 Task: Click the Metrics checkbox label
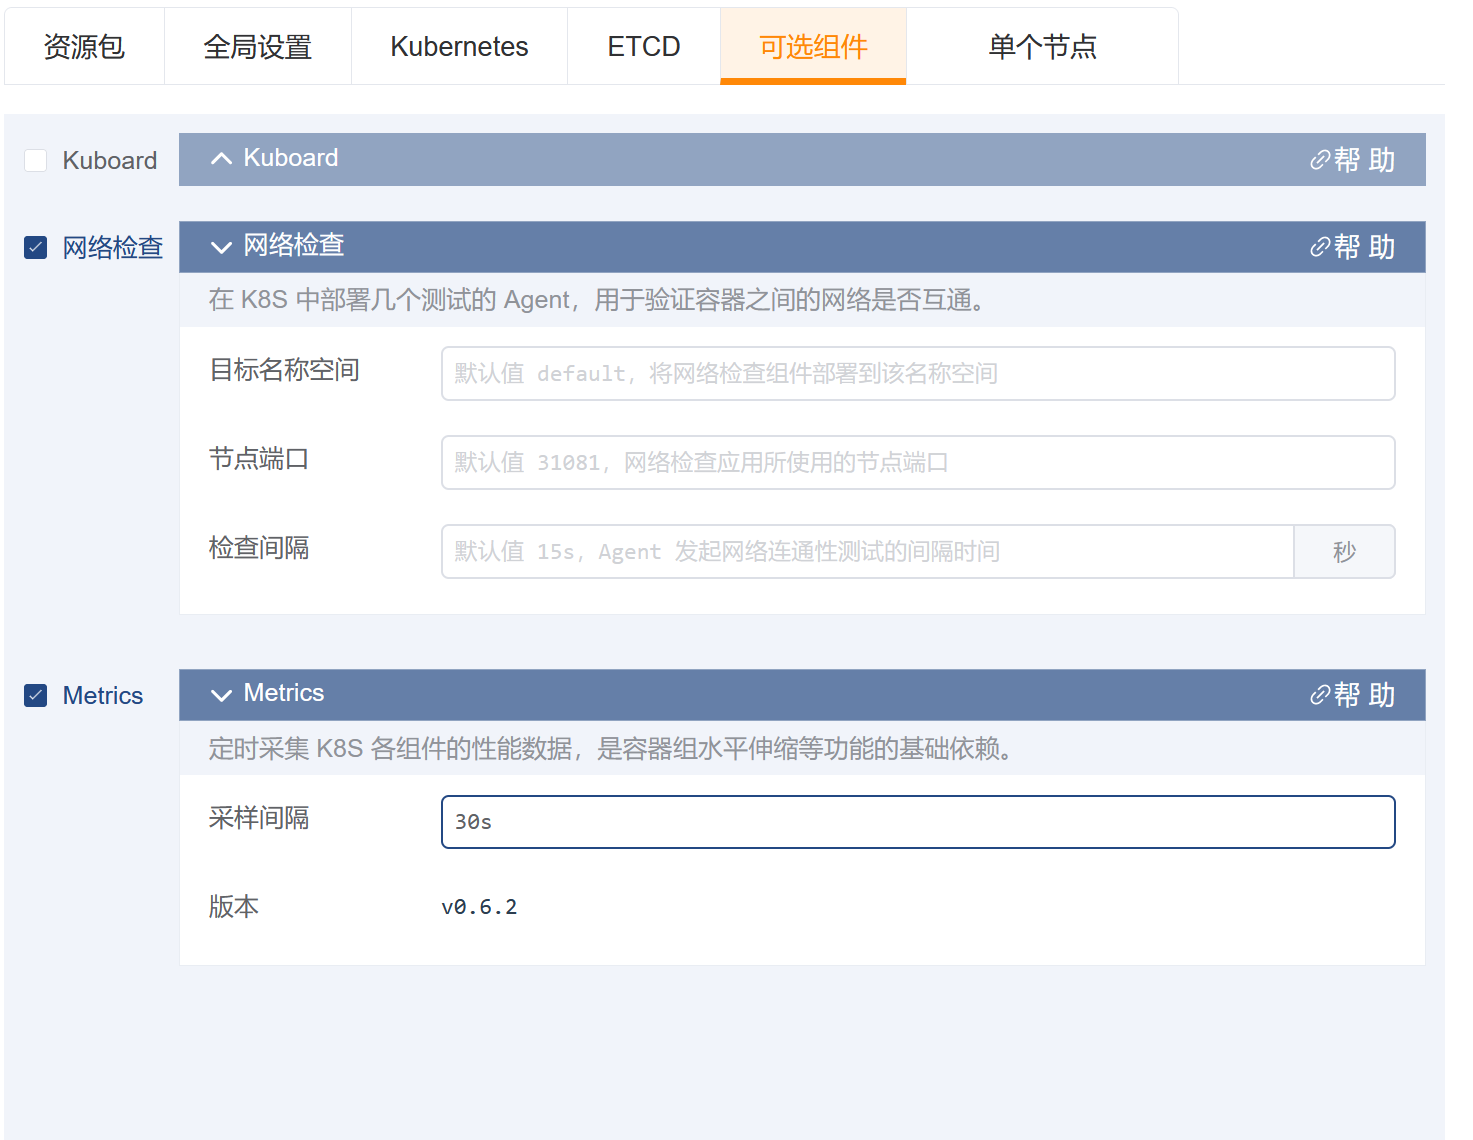103,695
